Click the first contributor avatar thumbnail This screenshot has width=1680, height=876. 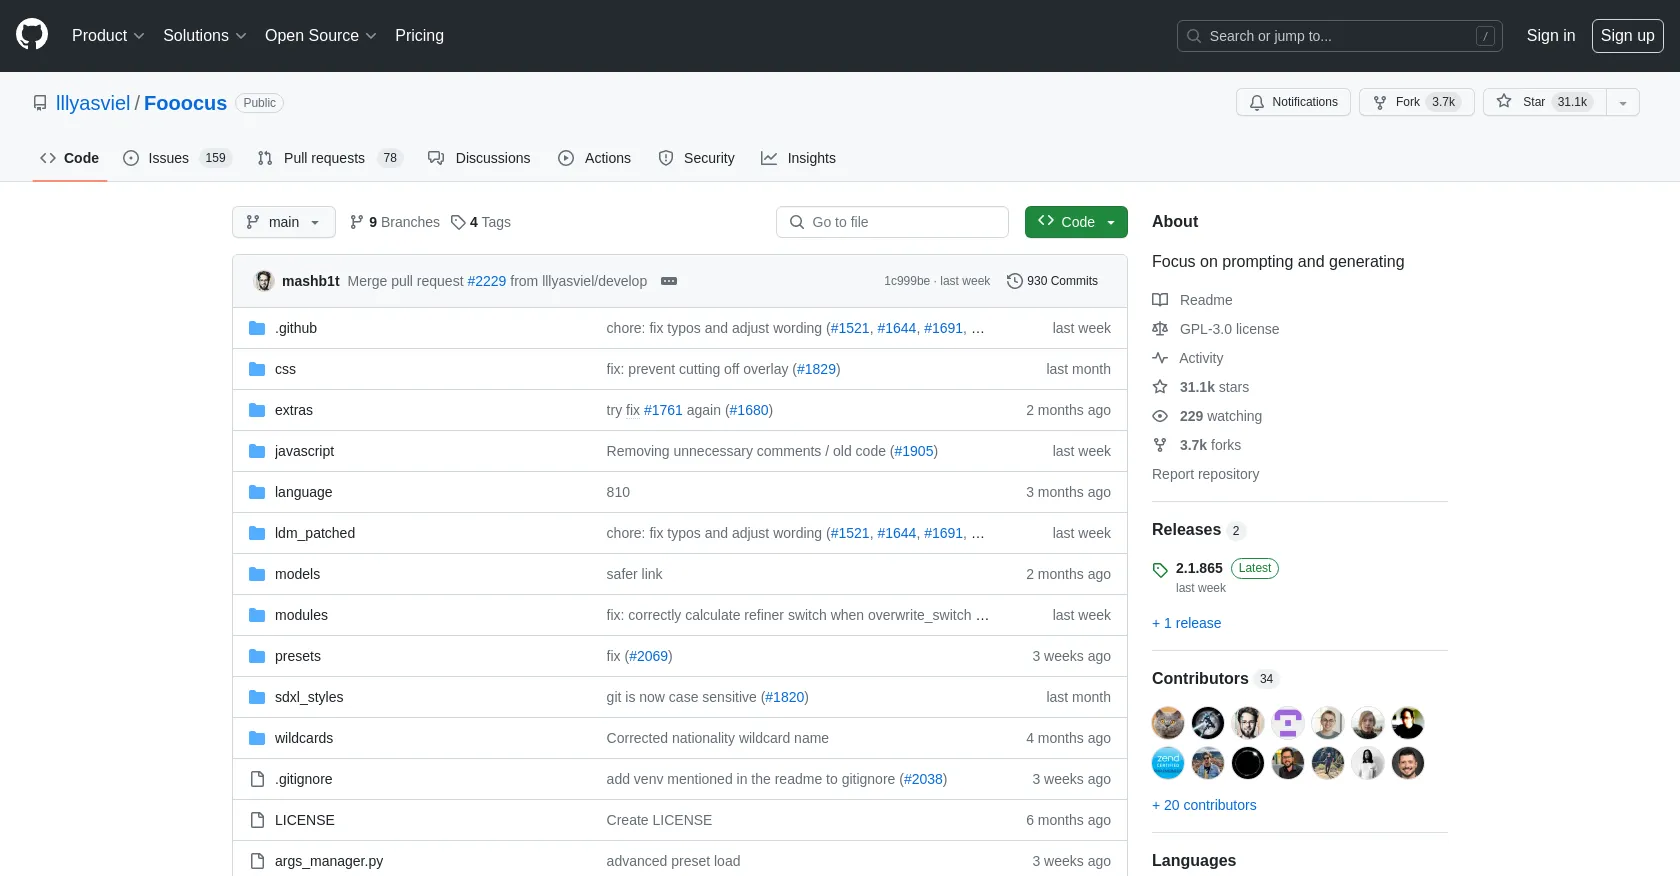coord(1168,723)
